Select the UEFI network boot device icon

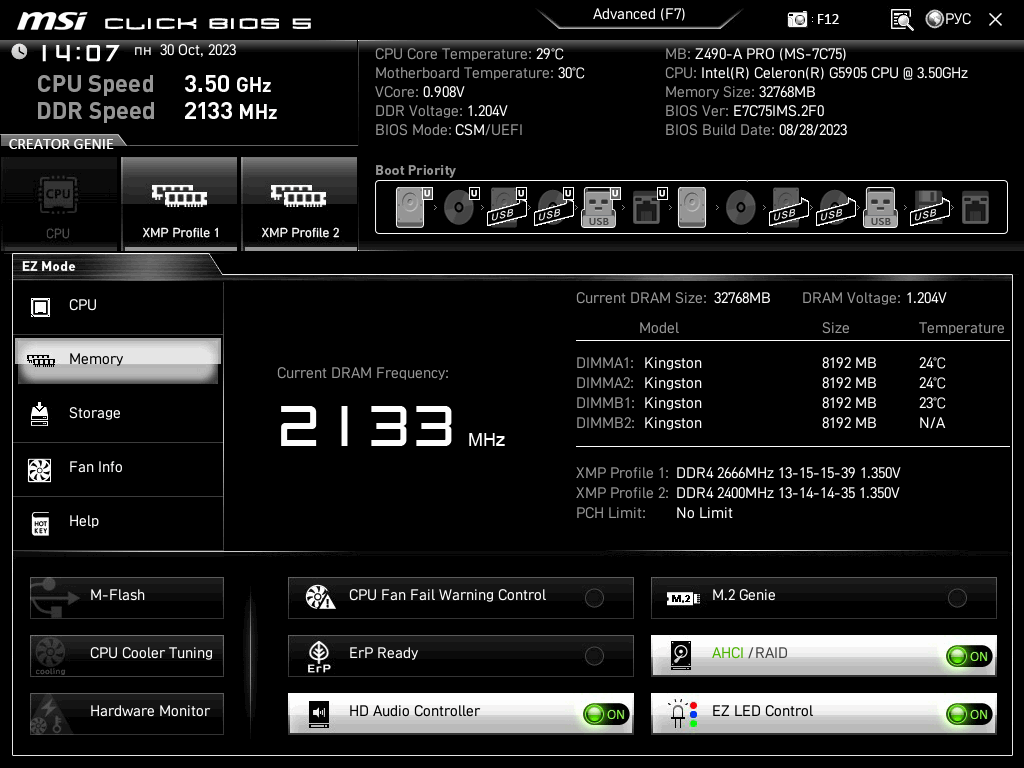[648, 207]
